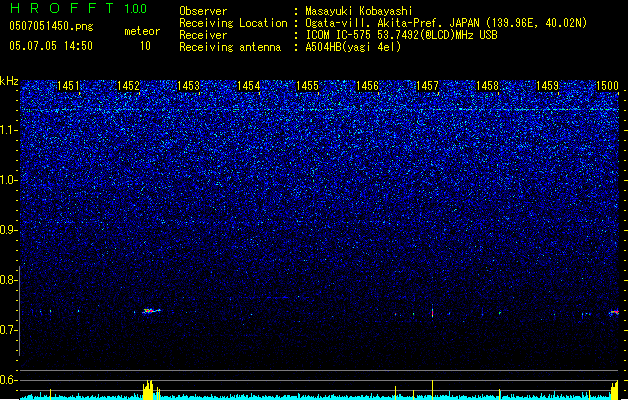Click receiver value ICOM IC-575 53.7492 MHz USB

[x=401, y=35]
